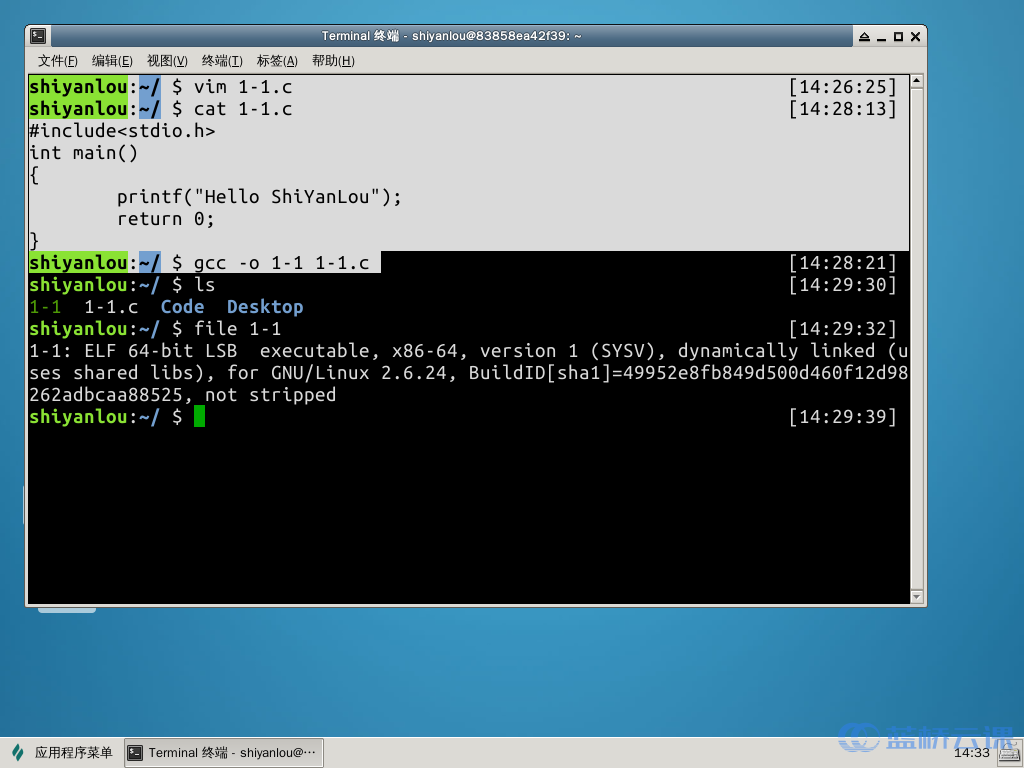The image size is (1024, 768).
Task: Click the scrollbar down arrow in terminal
Action: pyautogui.click(x=917, y=596)
